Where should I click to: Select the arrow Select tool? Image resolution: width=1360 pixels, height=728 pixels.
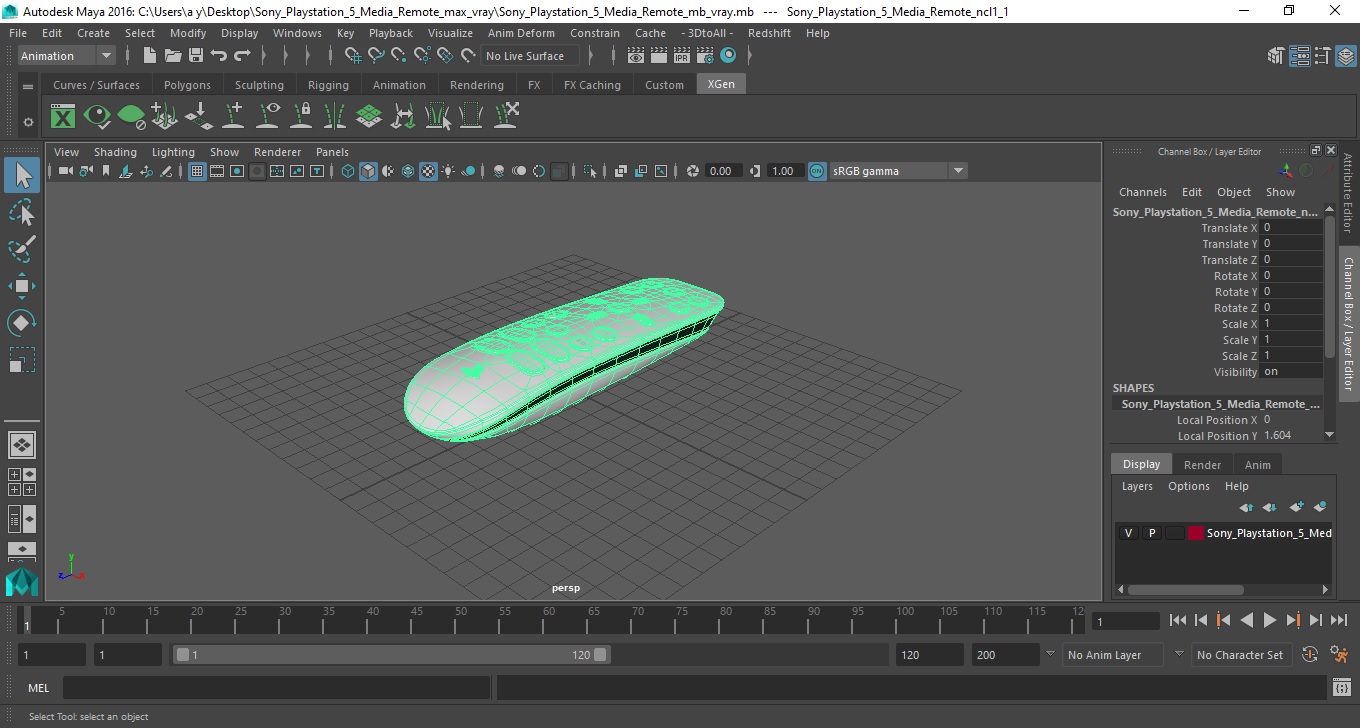[x=22, y=175]
